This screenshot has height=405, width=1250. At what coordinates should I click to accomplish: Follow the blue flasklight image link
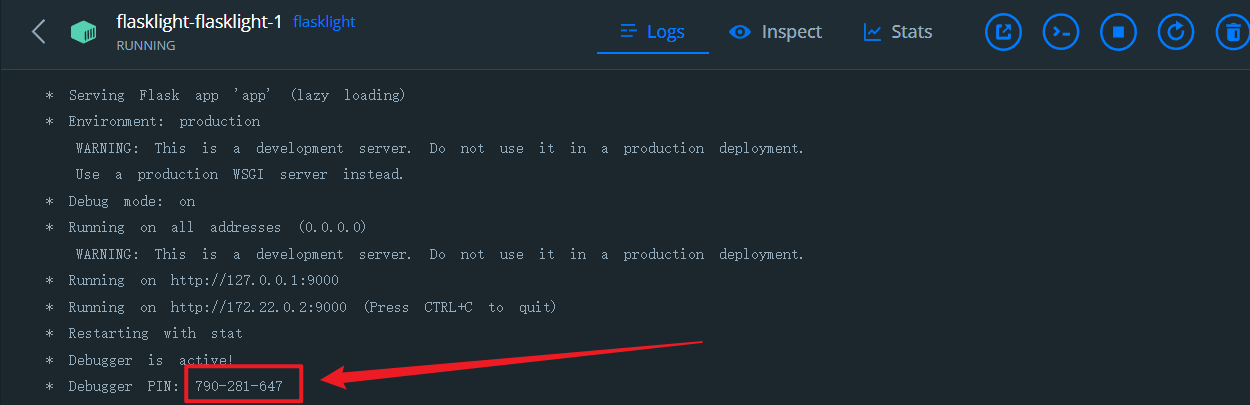point(324,22)
